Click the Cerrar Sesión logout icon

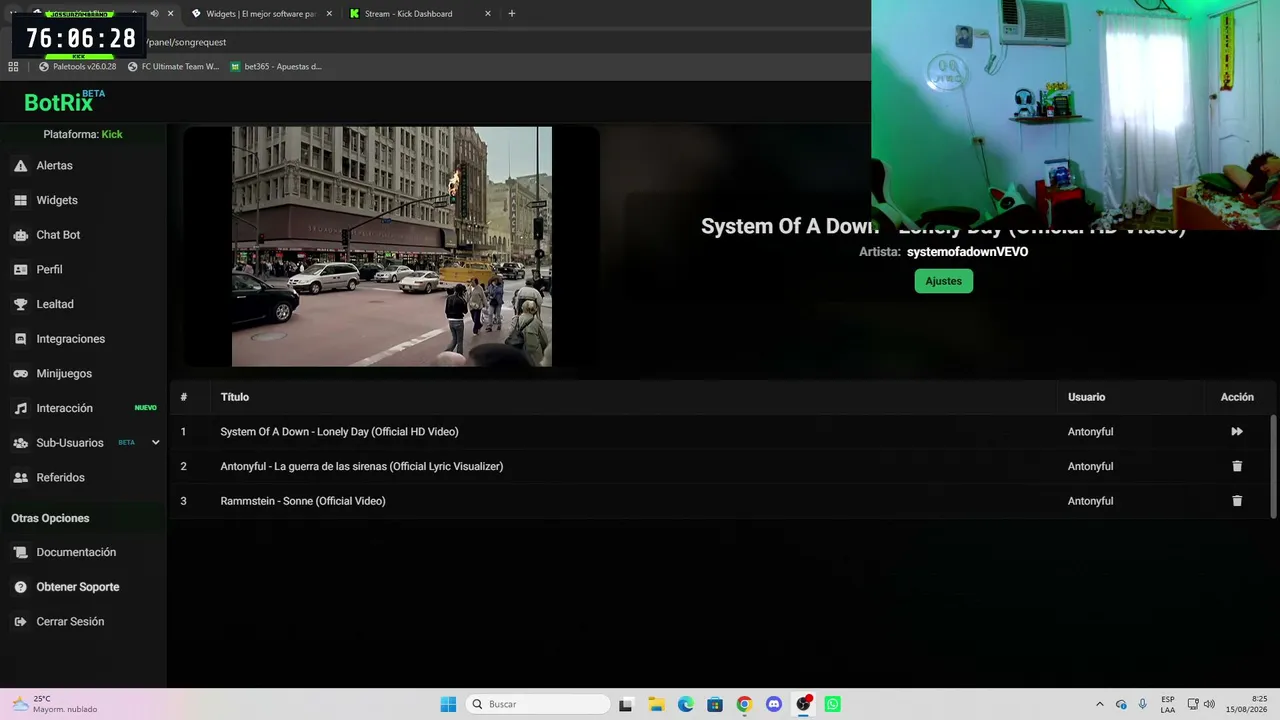pos(20,622)
